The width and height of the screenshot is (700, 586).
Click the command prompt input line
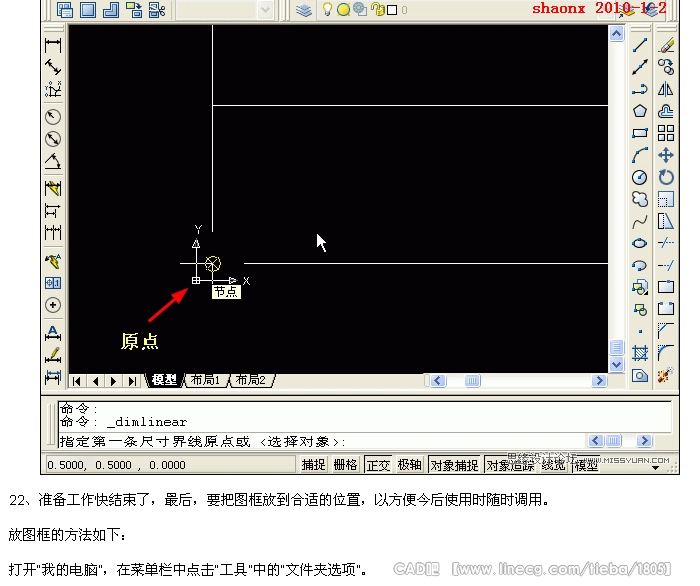pos(321,442)
